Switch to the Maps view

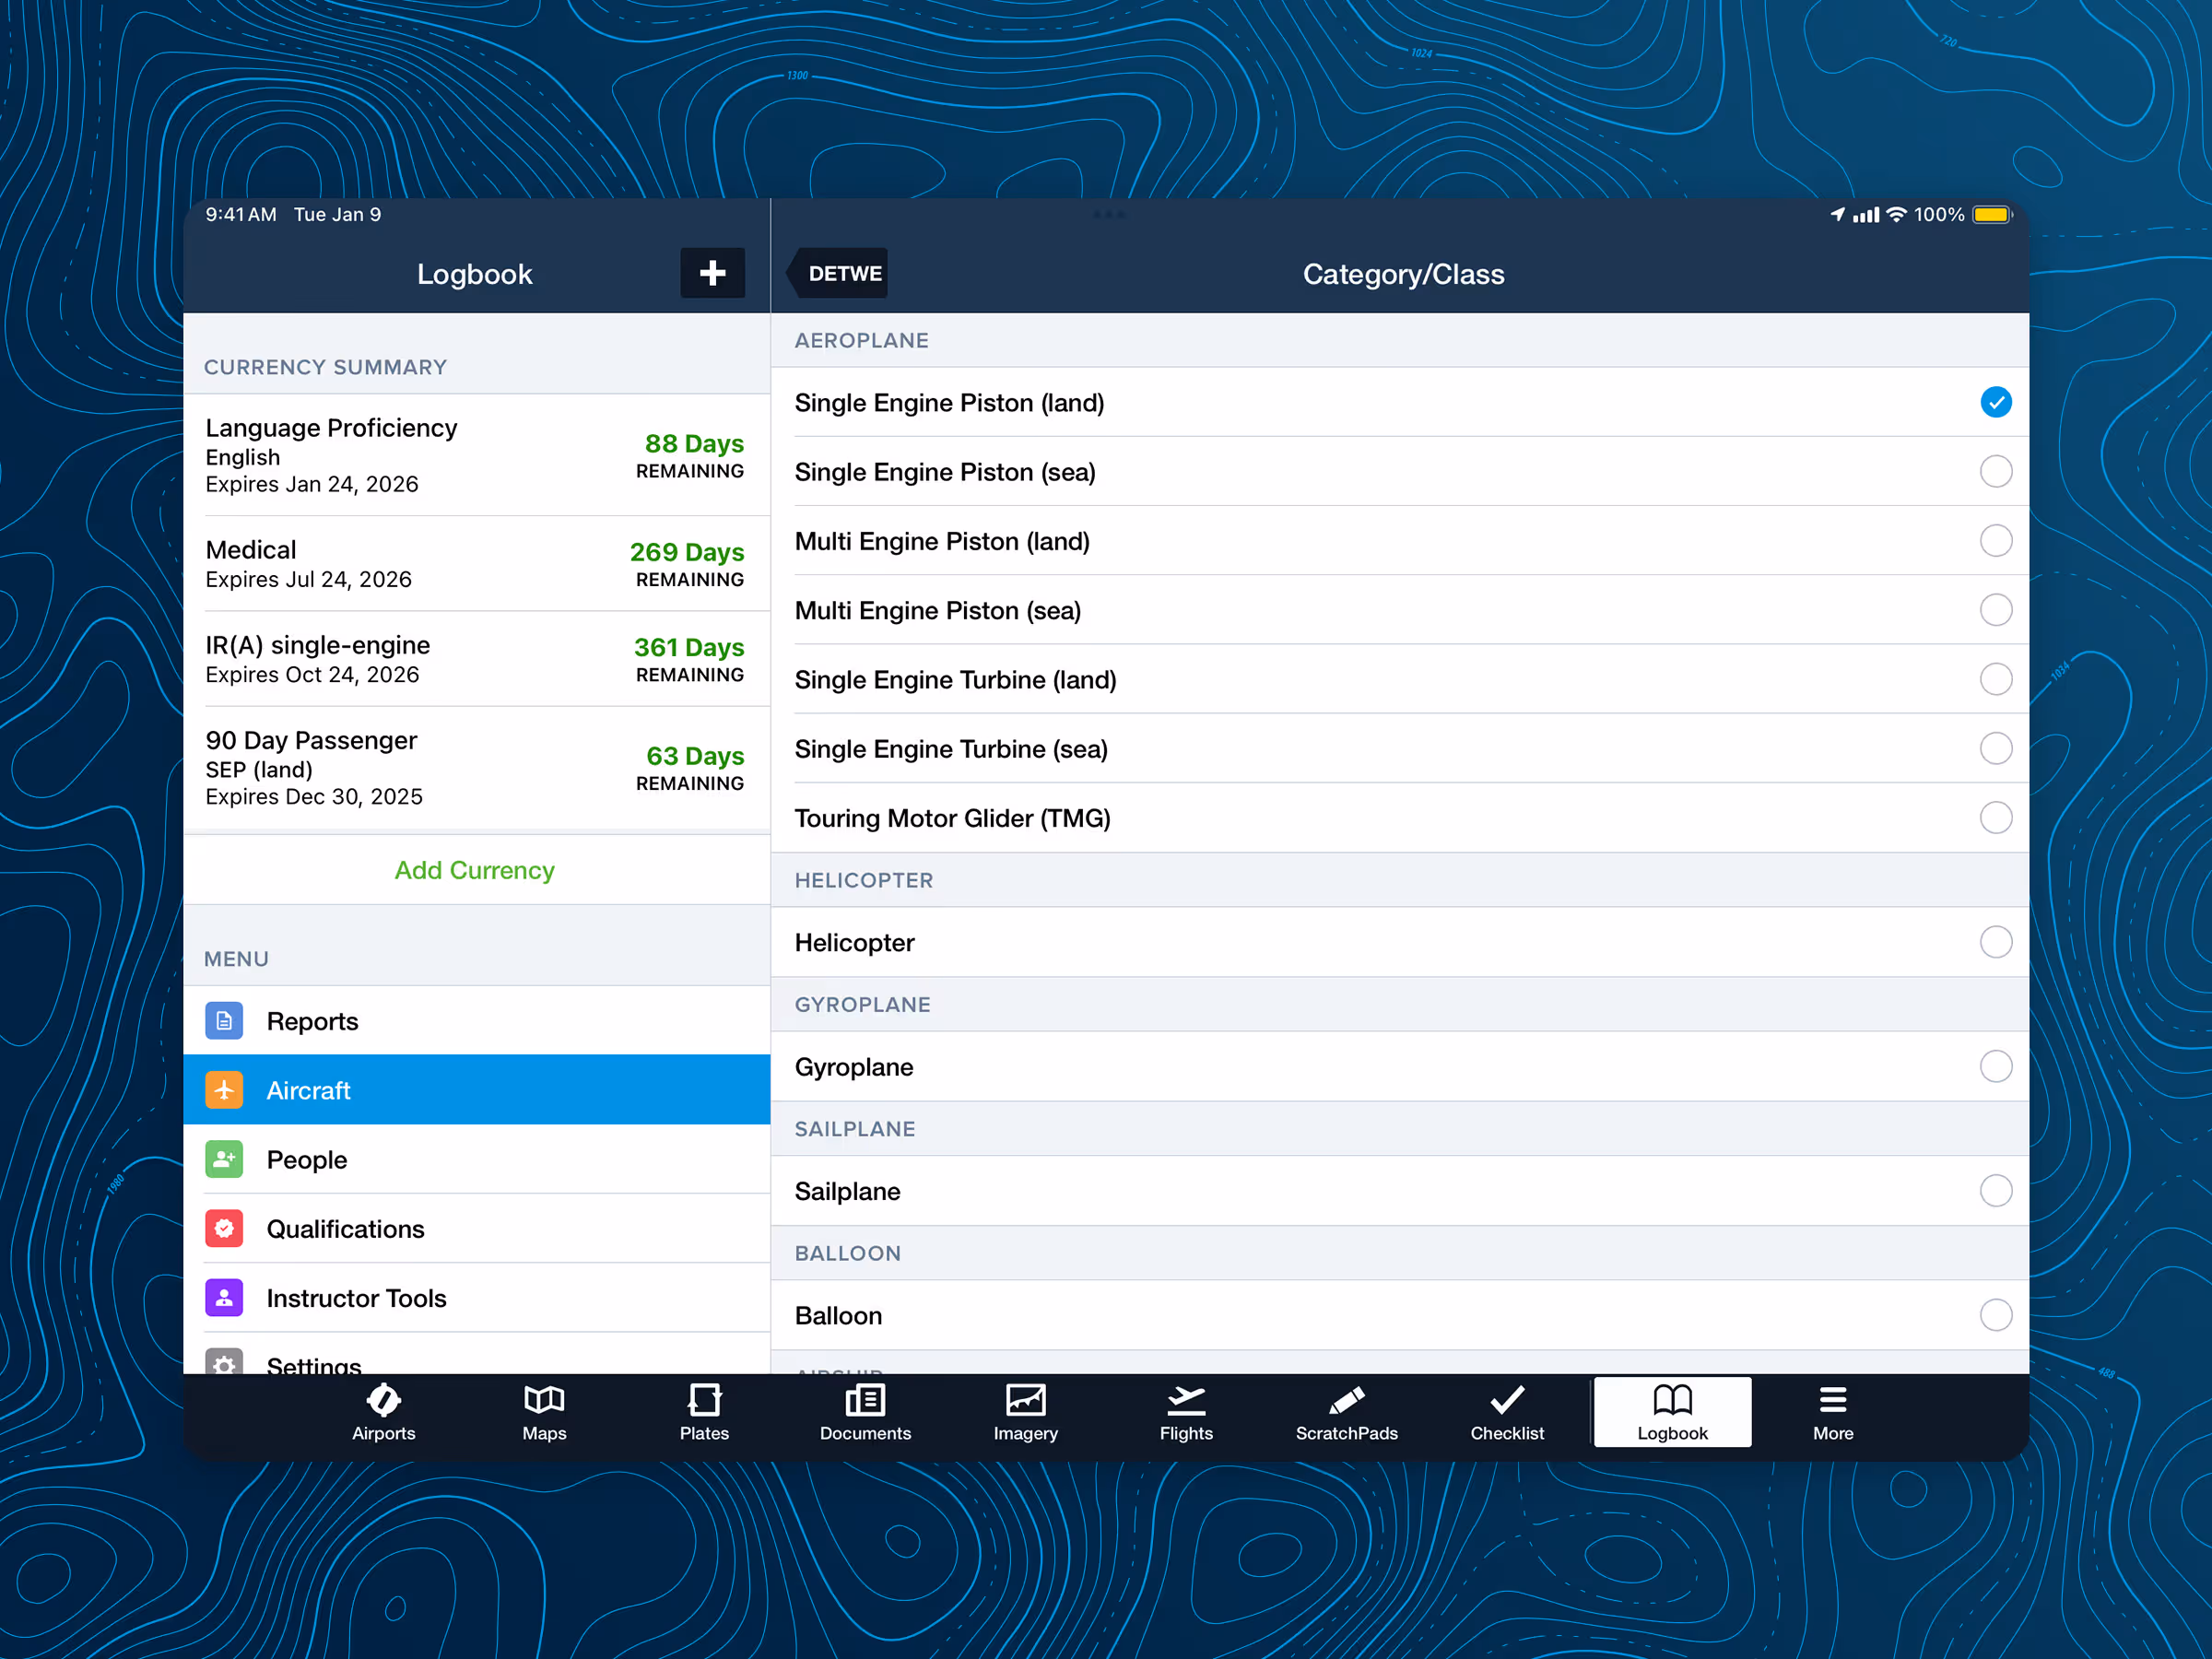coord(544,1412)
